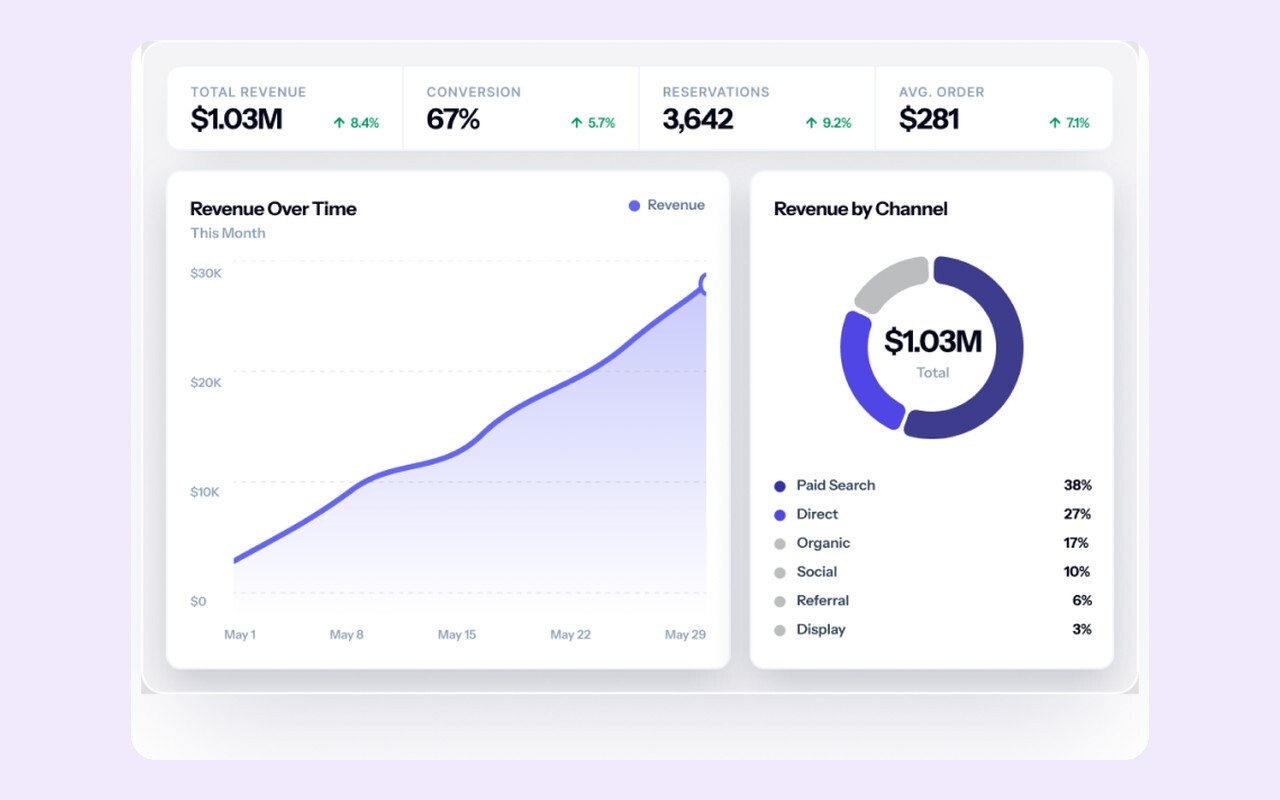Select the Paid Search legend dot
This screenshot has width=1280, height=800.
pos(780,486)
